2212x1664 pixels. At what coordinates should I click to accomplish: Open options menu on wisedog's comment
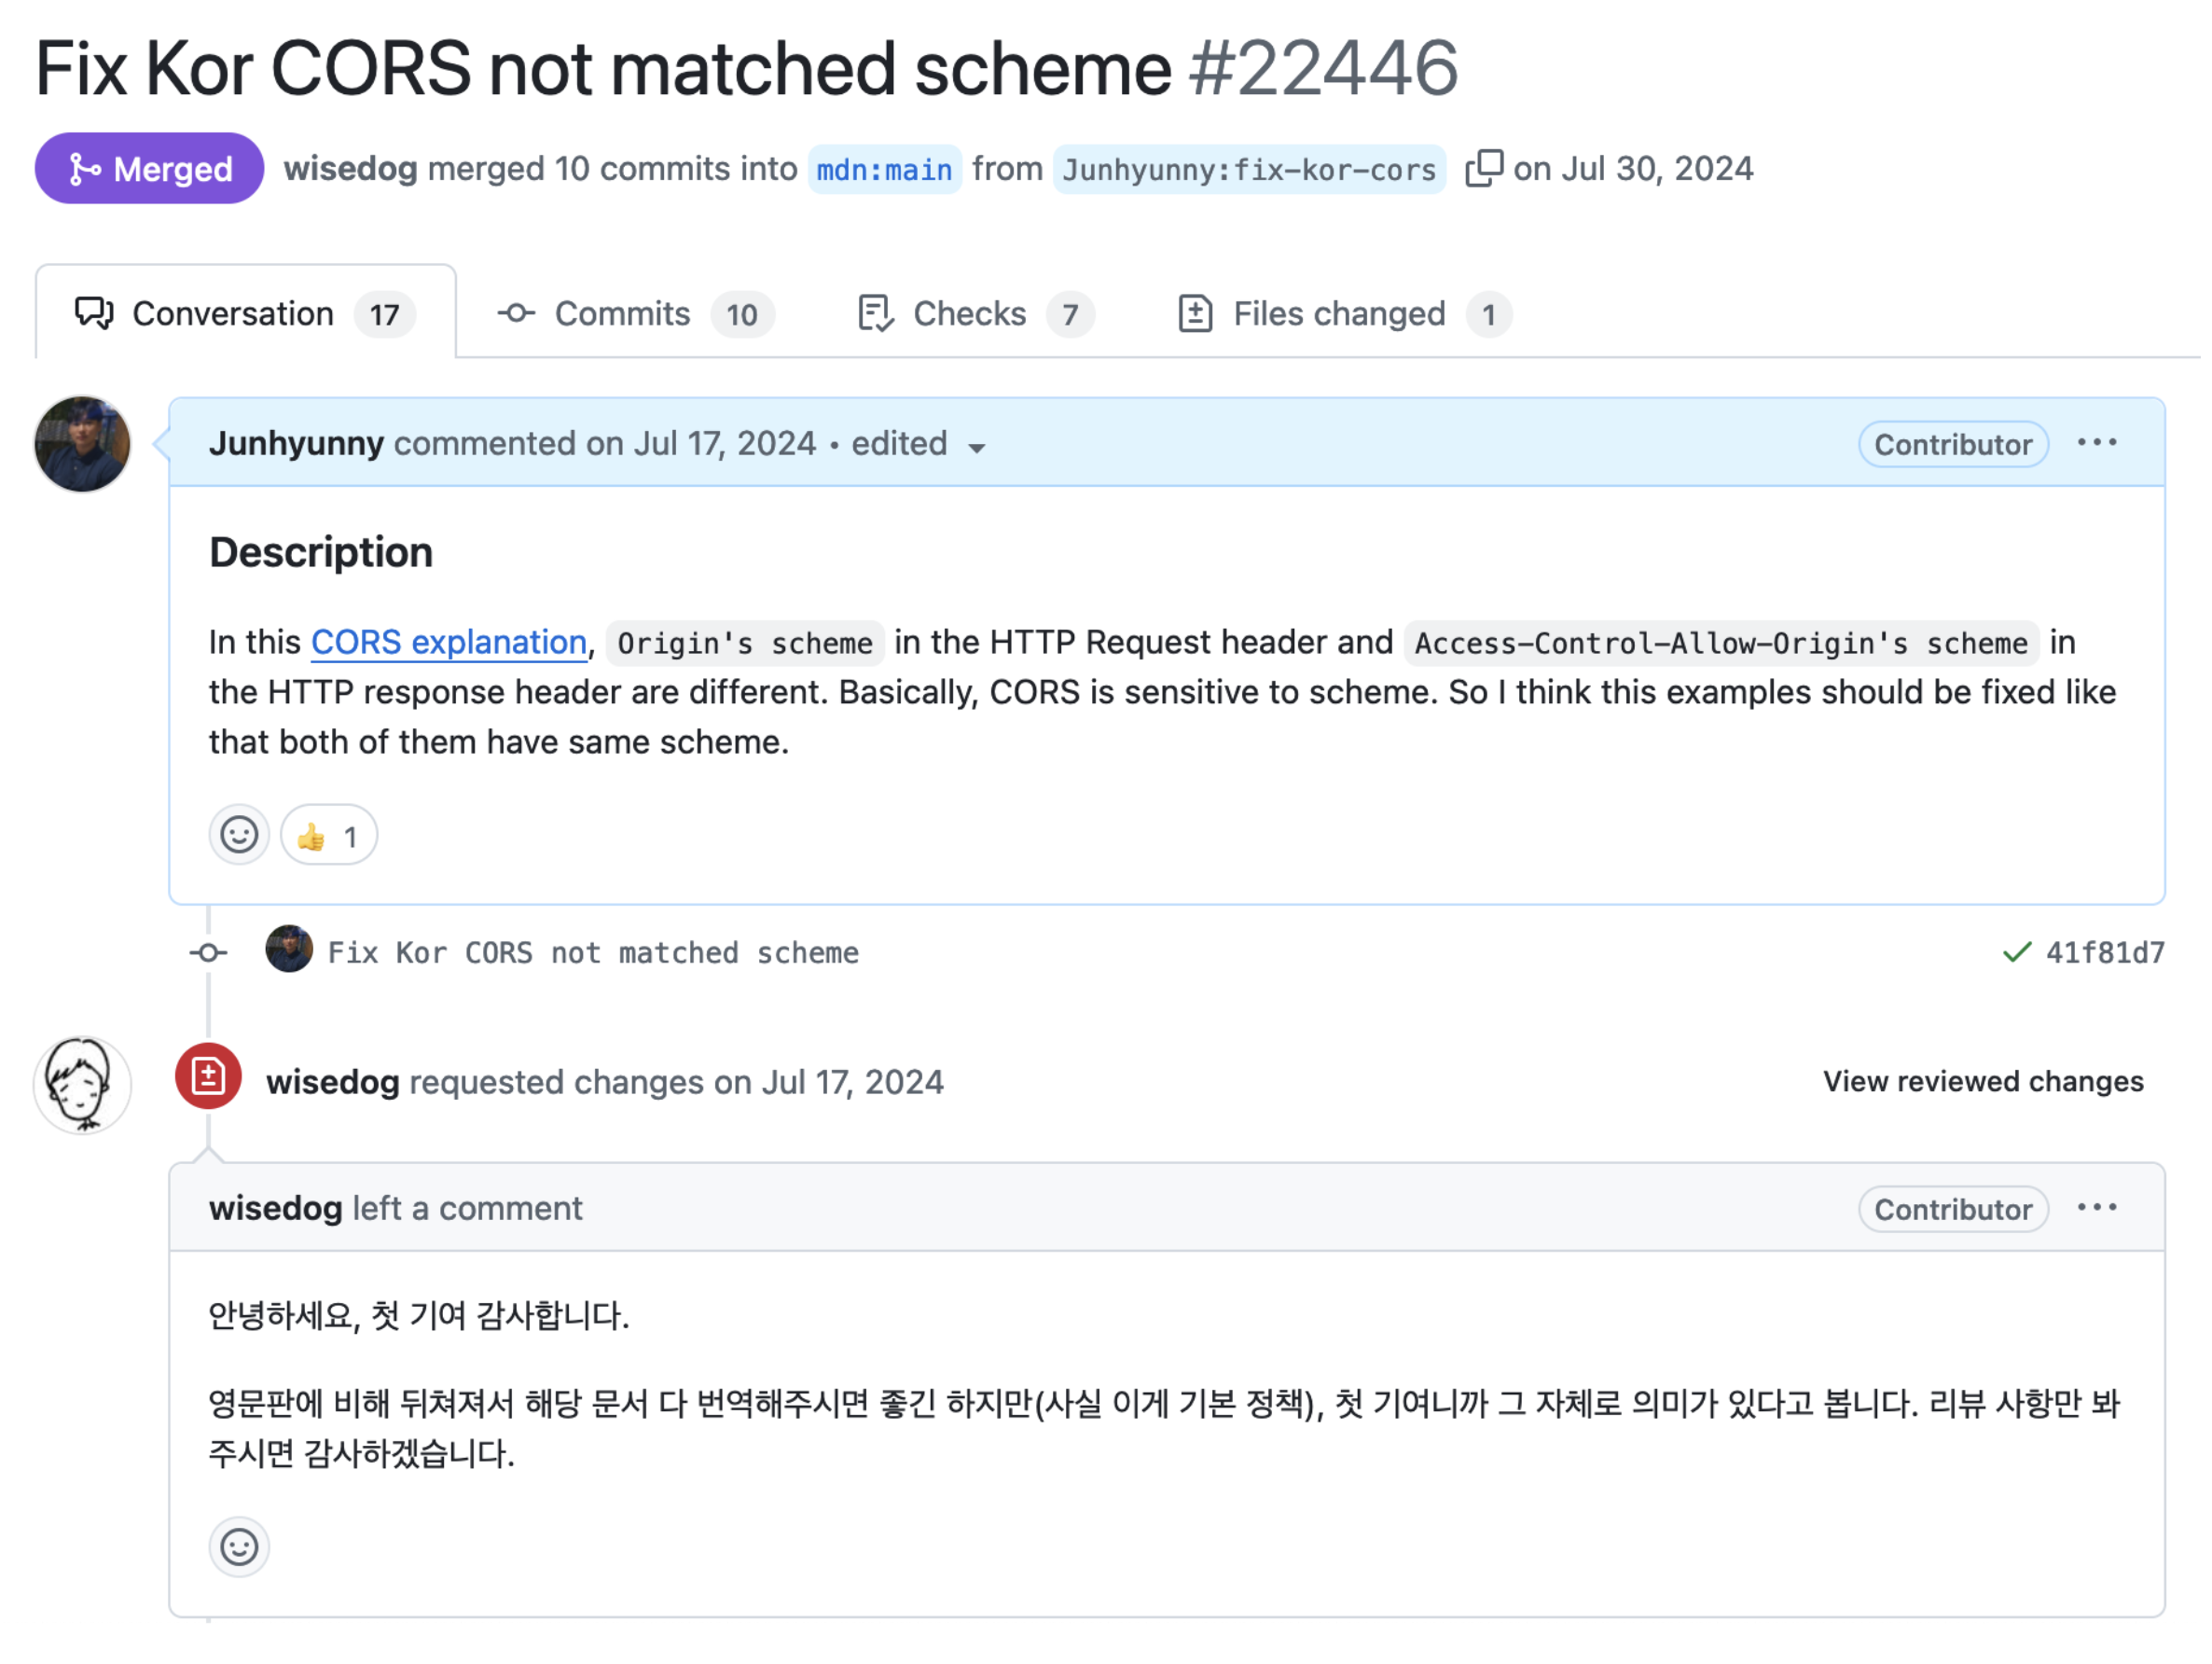pos(2096,1208)
